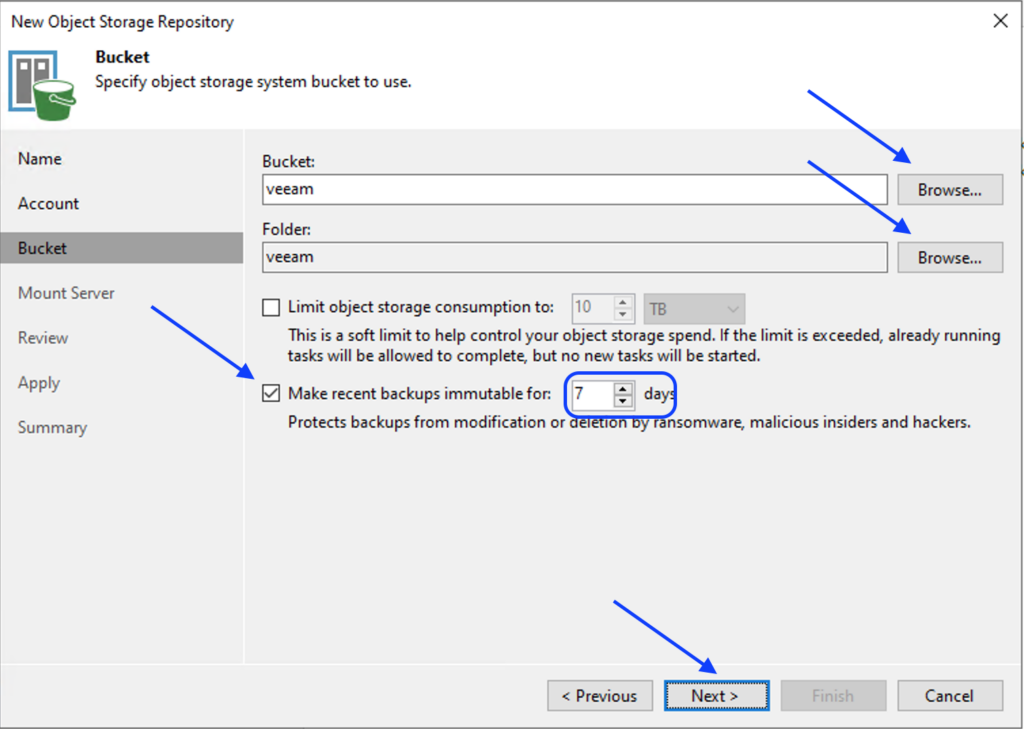The height and width of the screenshot is (729, 1024).
Task: Browse for a folder
Action: coord(949,257)
